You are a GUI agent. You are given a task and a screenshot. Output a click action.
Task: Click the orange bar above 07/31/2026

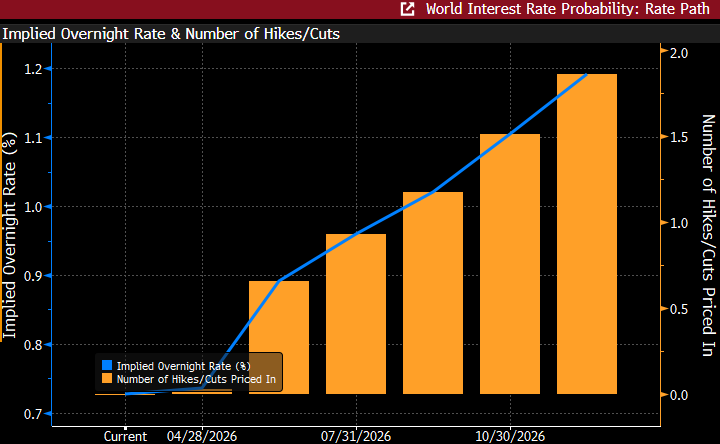(x=356, y=314)
